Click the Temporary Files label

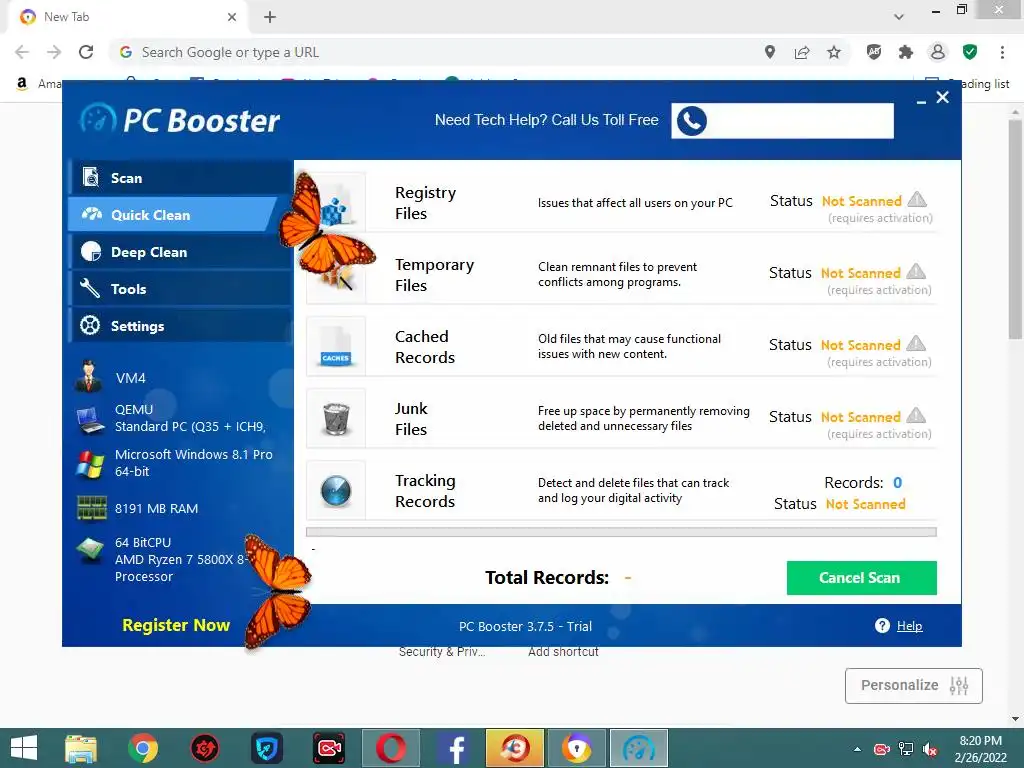coord(434,275)
